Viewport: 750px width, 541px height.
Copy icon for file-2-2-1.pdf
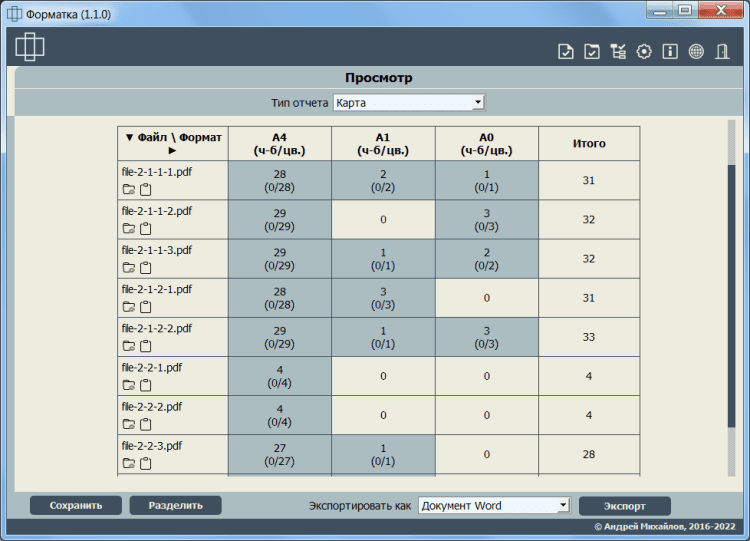click(145, 385)
